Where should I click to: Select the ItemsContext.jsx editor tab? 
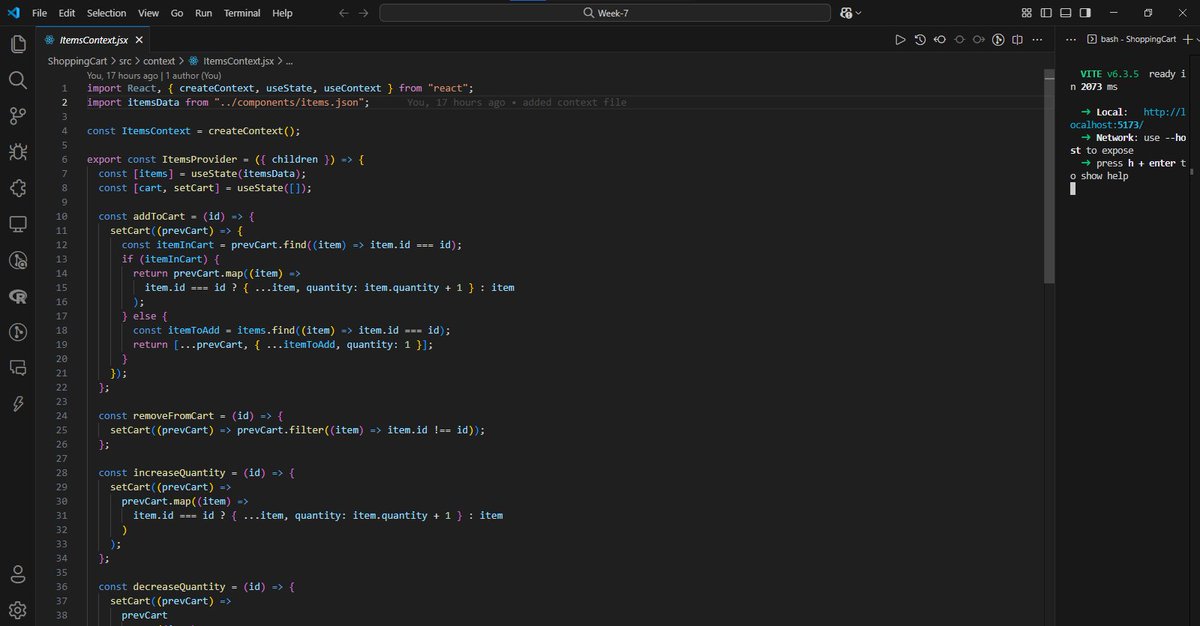click(x=93, y=40)
